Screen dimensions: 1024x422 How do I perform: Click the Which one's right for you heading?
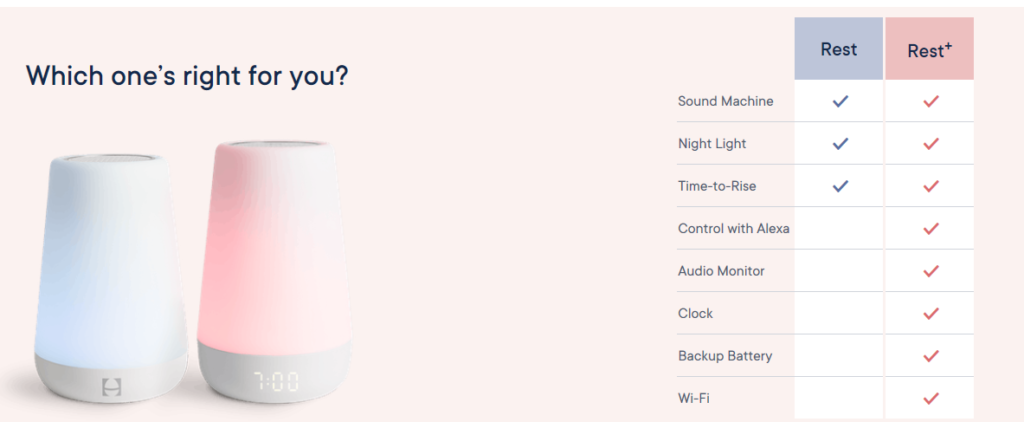(187, 76)
